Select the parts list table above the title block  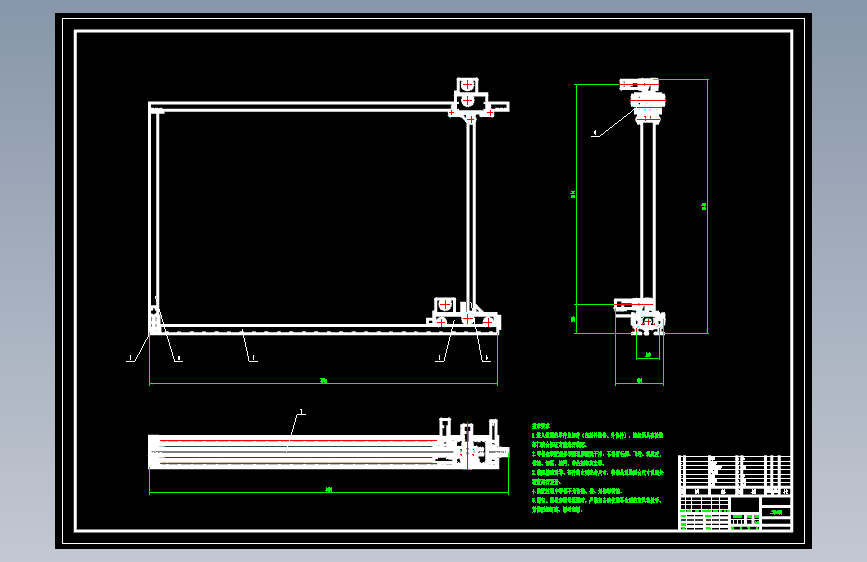click(735, 475)
